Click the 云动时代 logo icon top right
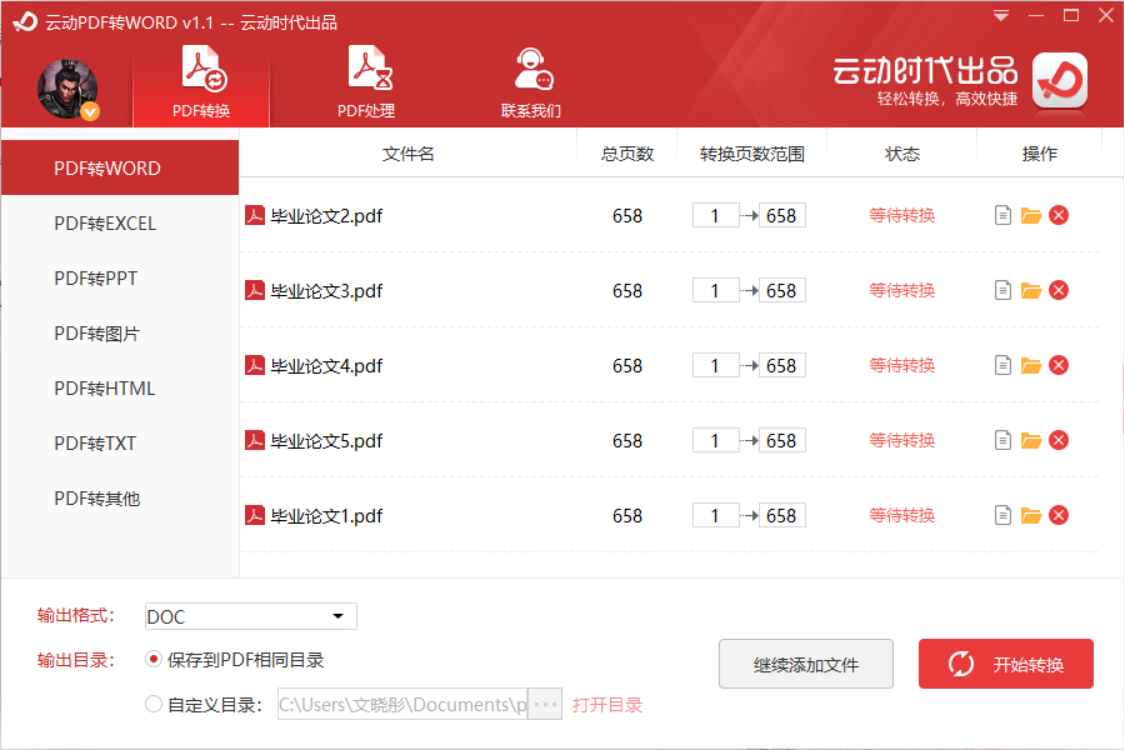Viewport: 1124px width, 750px height. tap(1058, 82)
